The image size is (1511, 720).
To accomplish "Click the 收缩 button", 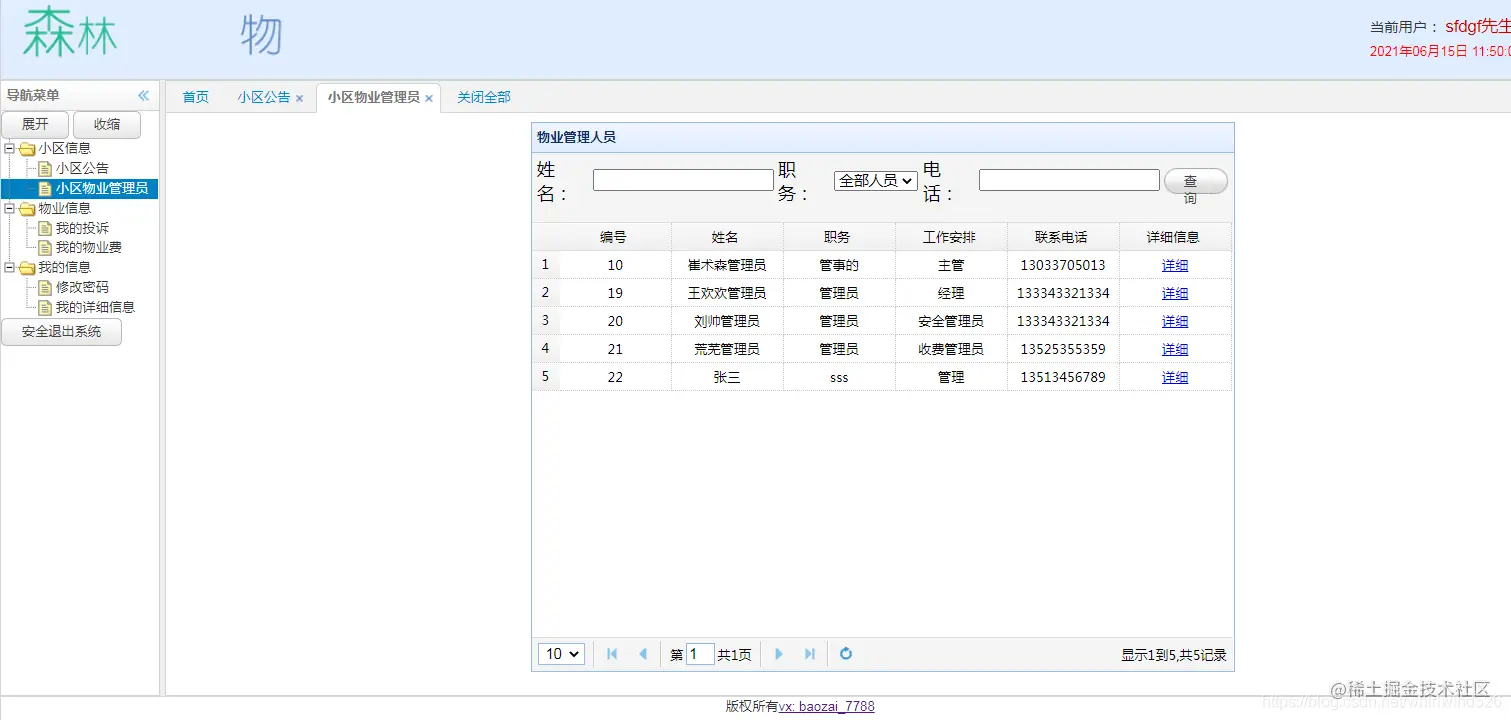I will [x=107, y=125].
